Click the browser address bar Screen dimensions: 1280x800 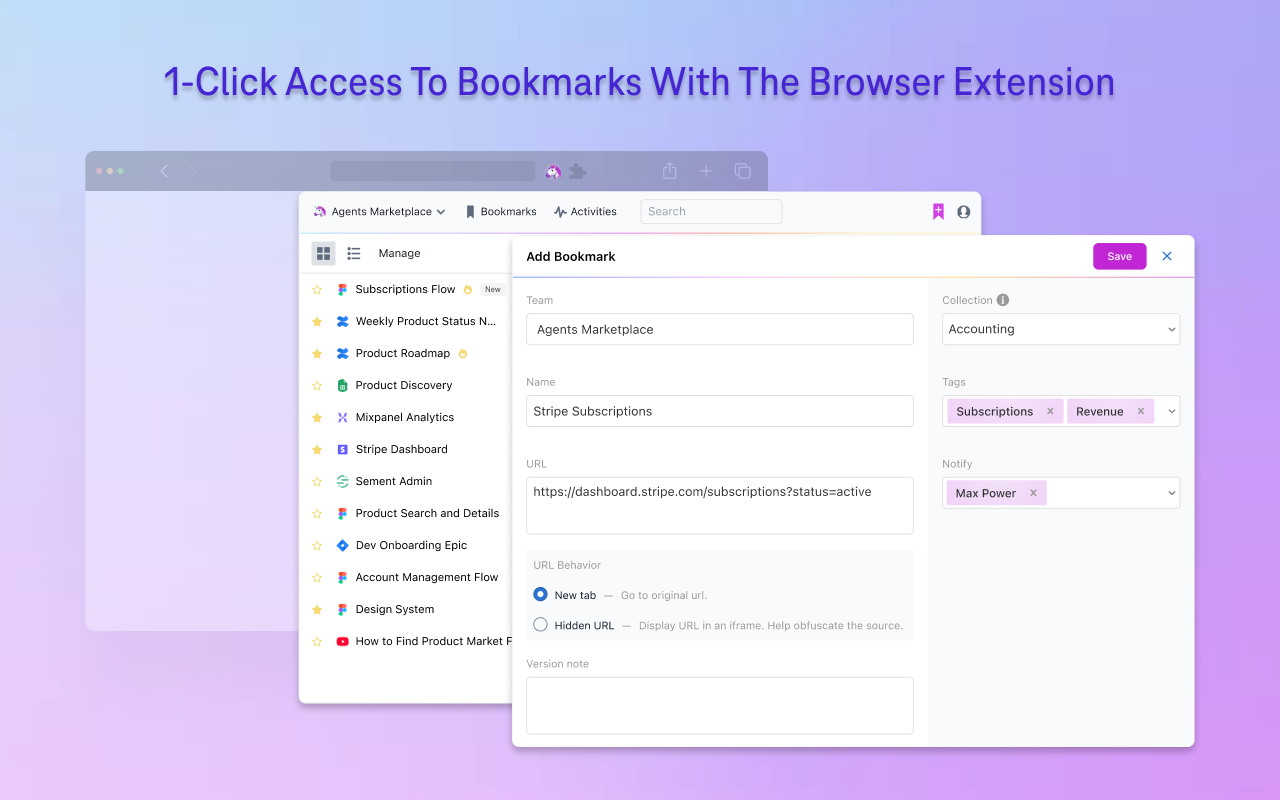(433, 171)
